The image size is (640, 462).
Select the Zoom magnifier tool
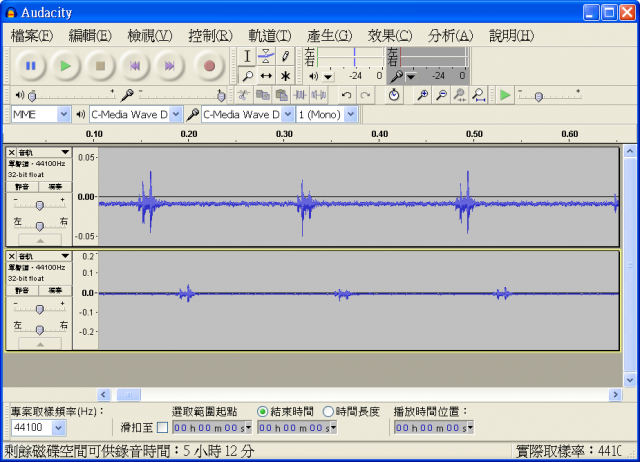247,76
